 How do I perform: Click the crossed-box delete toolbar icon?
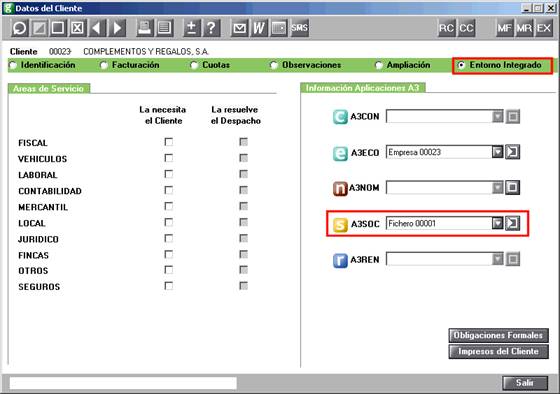click(x=78, y=28)
